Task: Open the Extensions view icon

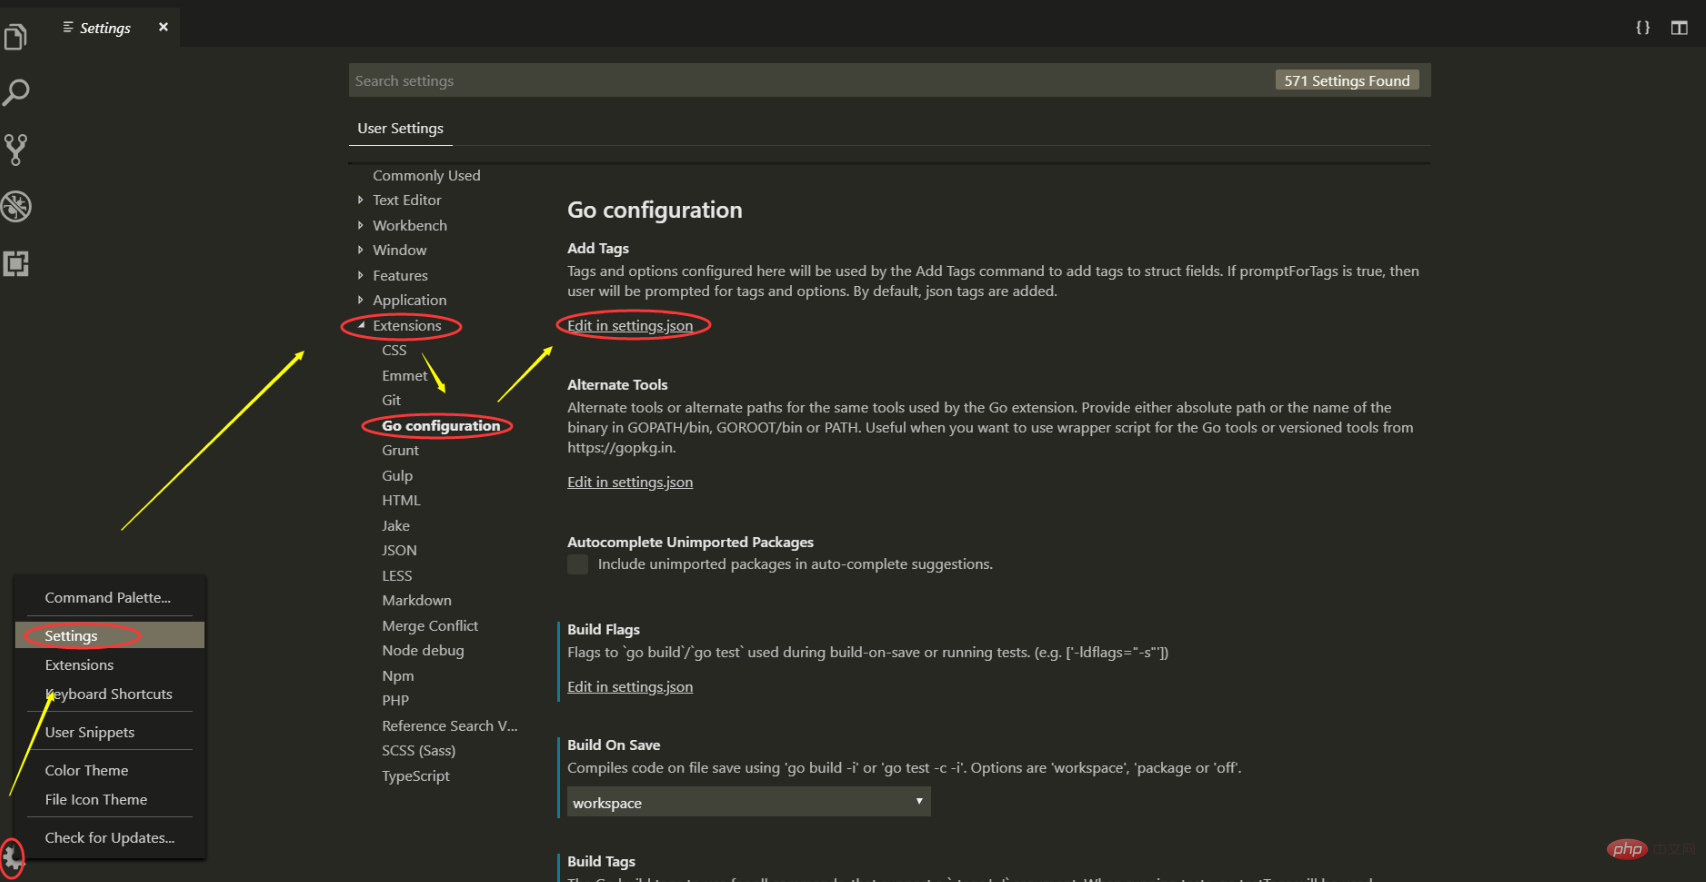Action: coord(15,264)
